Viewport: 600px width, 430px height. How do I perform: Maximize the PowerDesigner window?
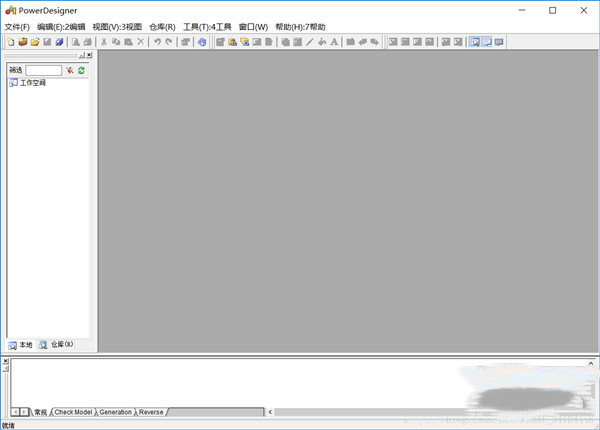point(553,10)
